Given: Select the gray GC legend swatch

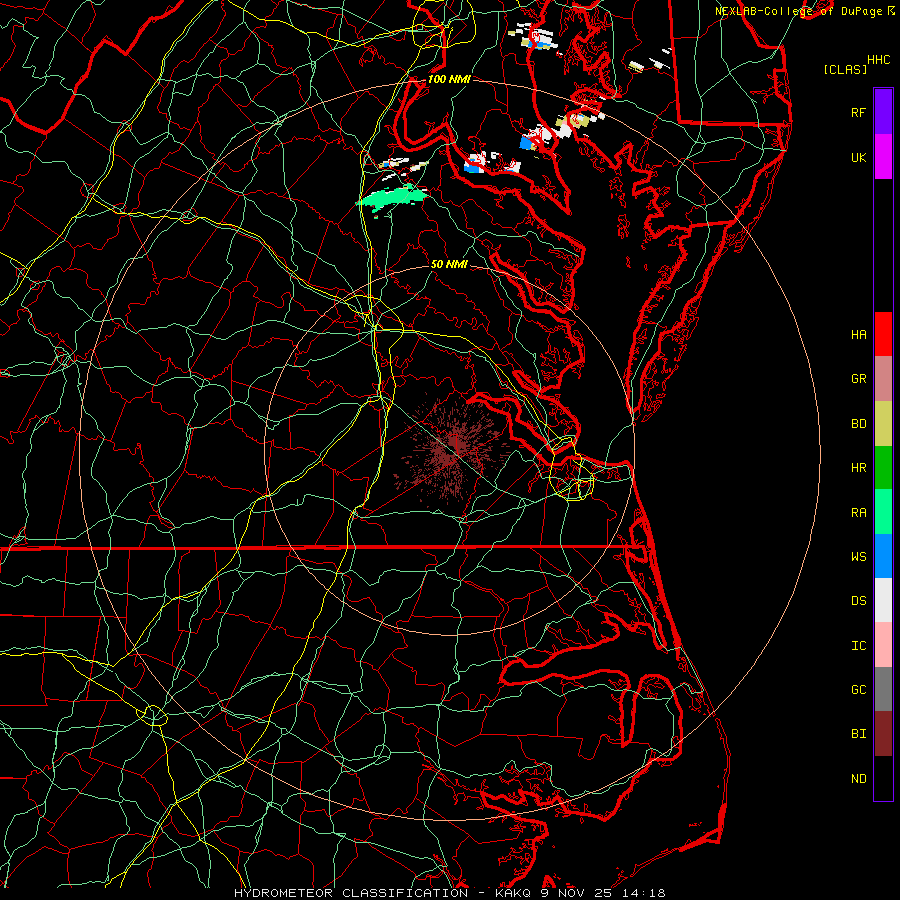Looking at the screenshot, I should point(883,689).
